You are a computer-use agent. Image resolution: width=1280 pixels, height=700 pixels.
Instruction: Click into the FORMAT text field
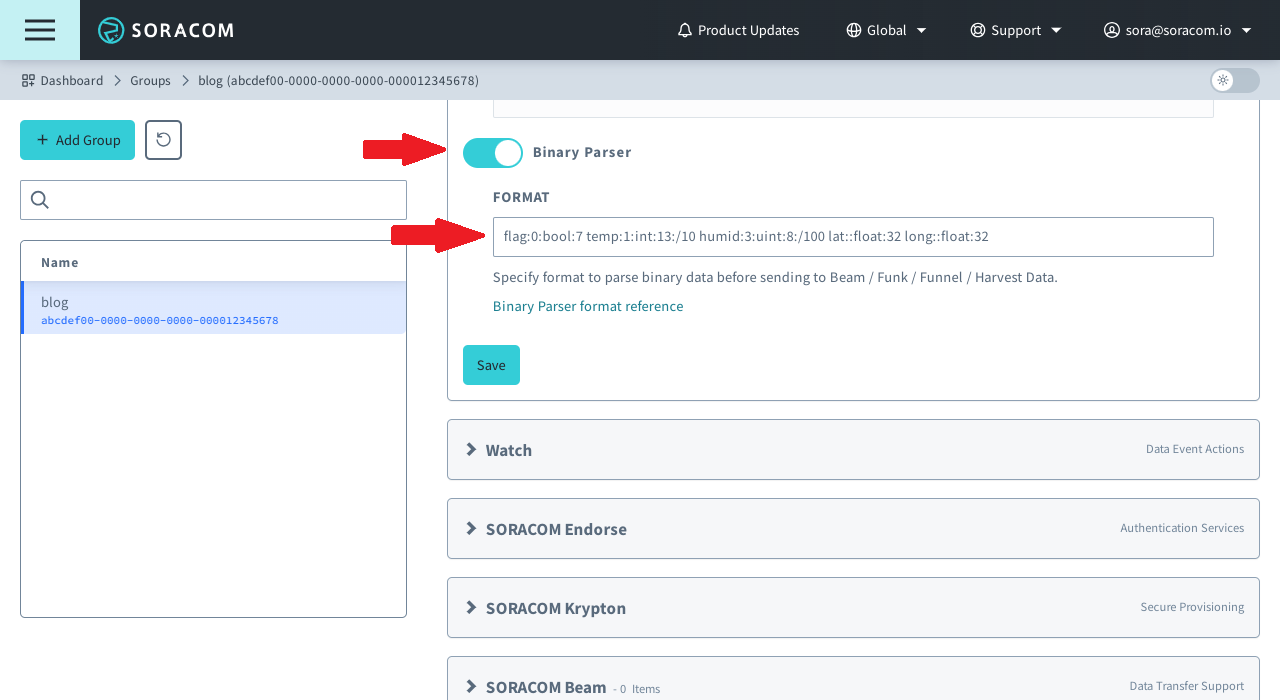[x=852, y=237]
